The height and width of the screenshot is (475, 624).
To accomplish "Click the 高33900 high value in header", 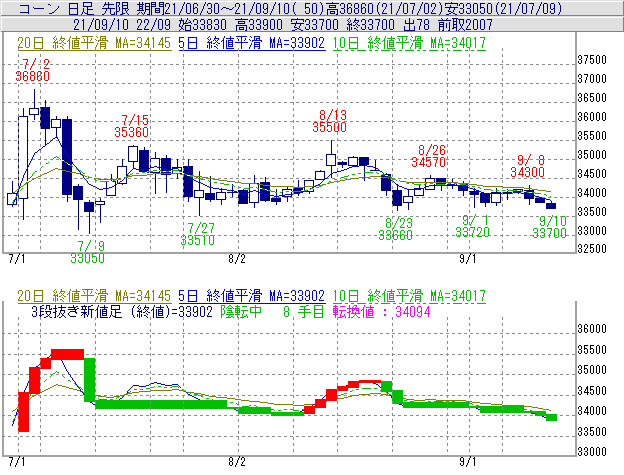I will tap(259, 25).
